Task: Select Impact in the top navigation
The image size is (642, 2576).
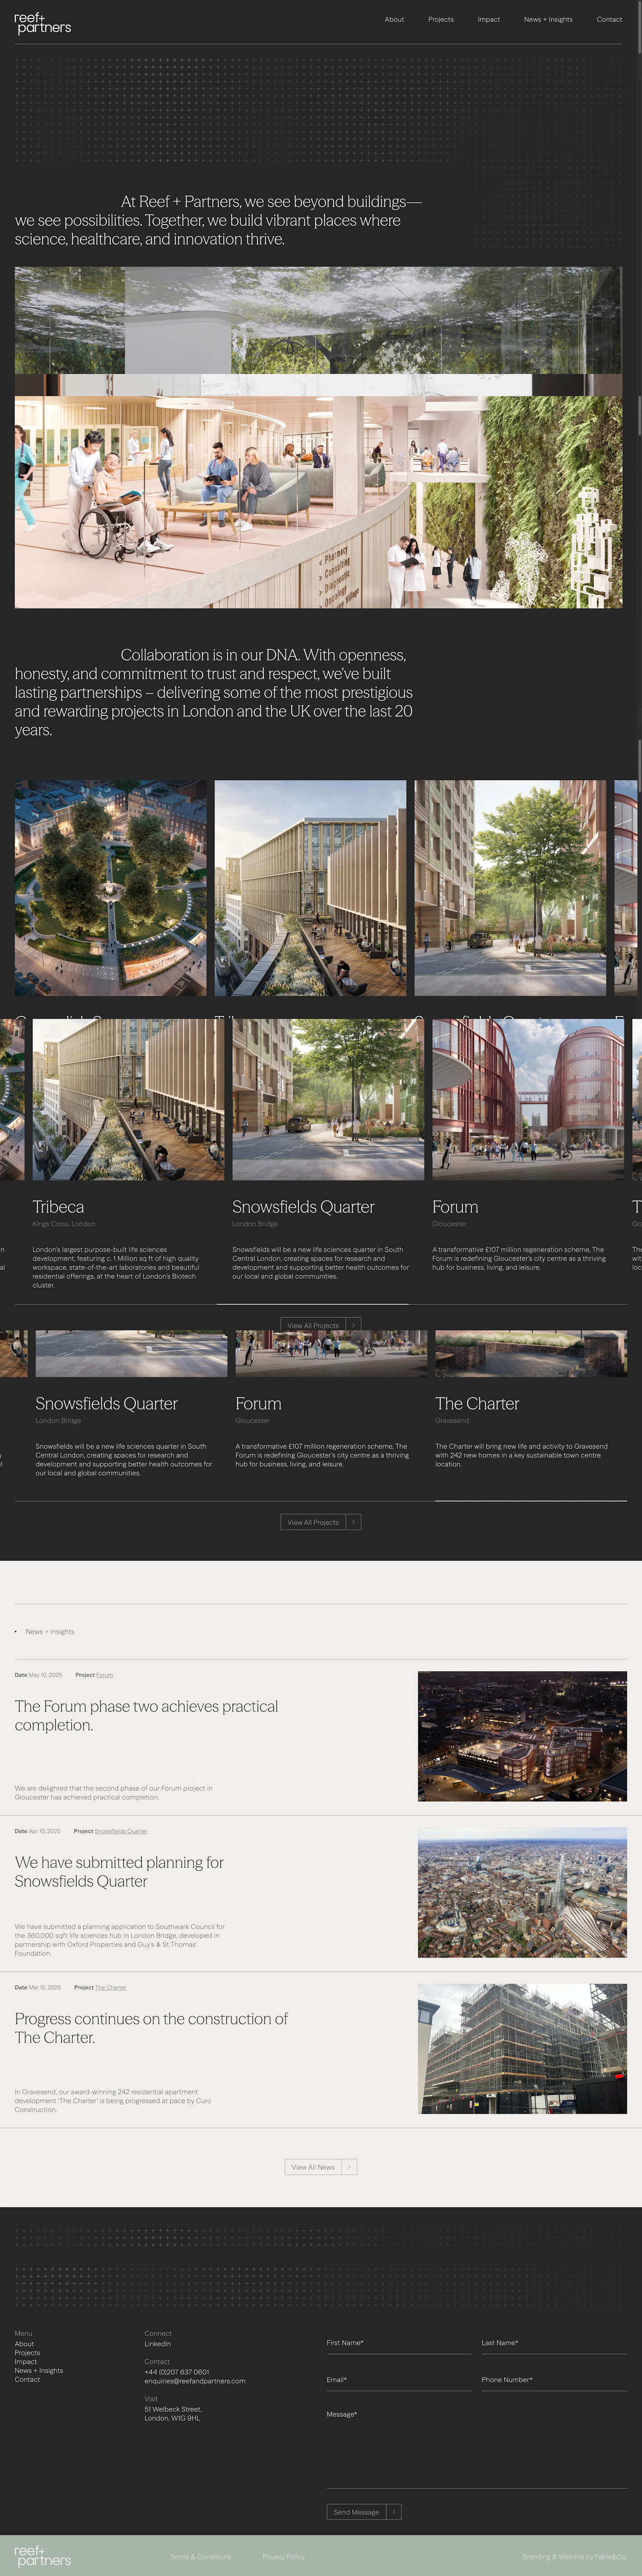Action: (488, 19)
